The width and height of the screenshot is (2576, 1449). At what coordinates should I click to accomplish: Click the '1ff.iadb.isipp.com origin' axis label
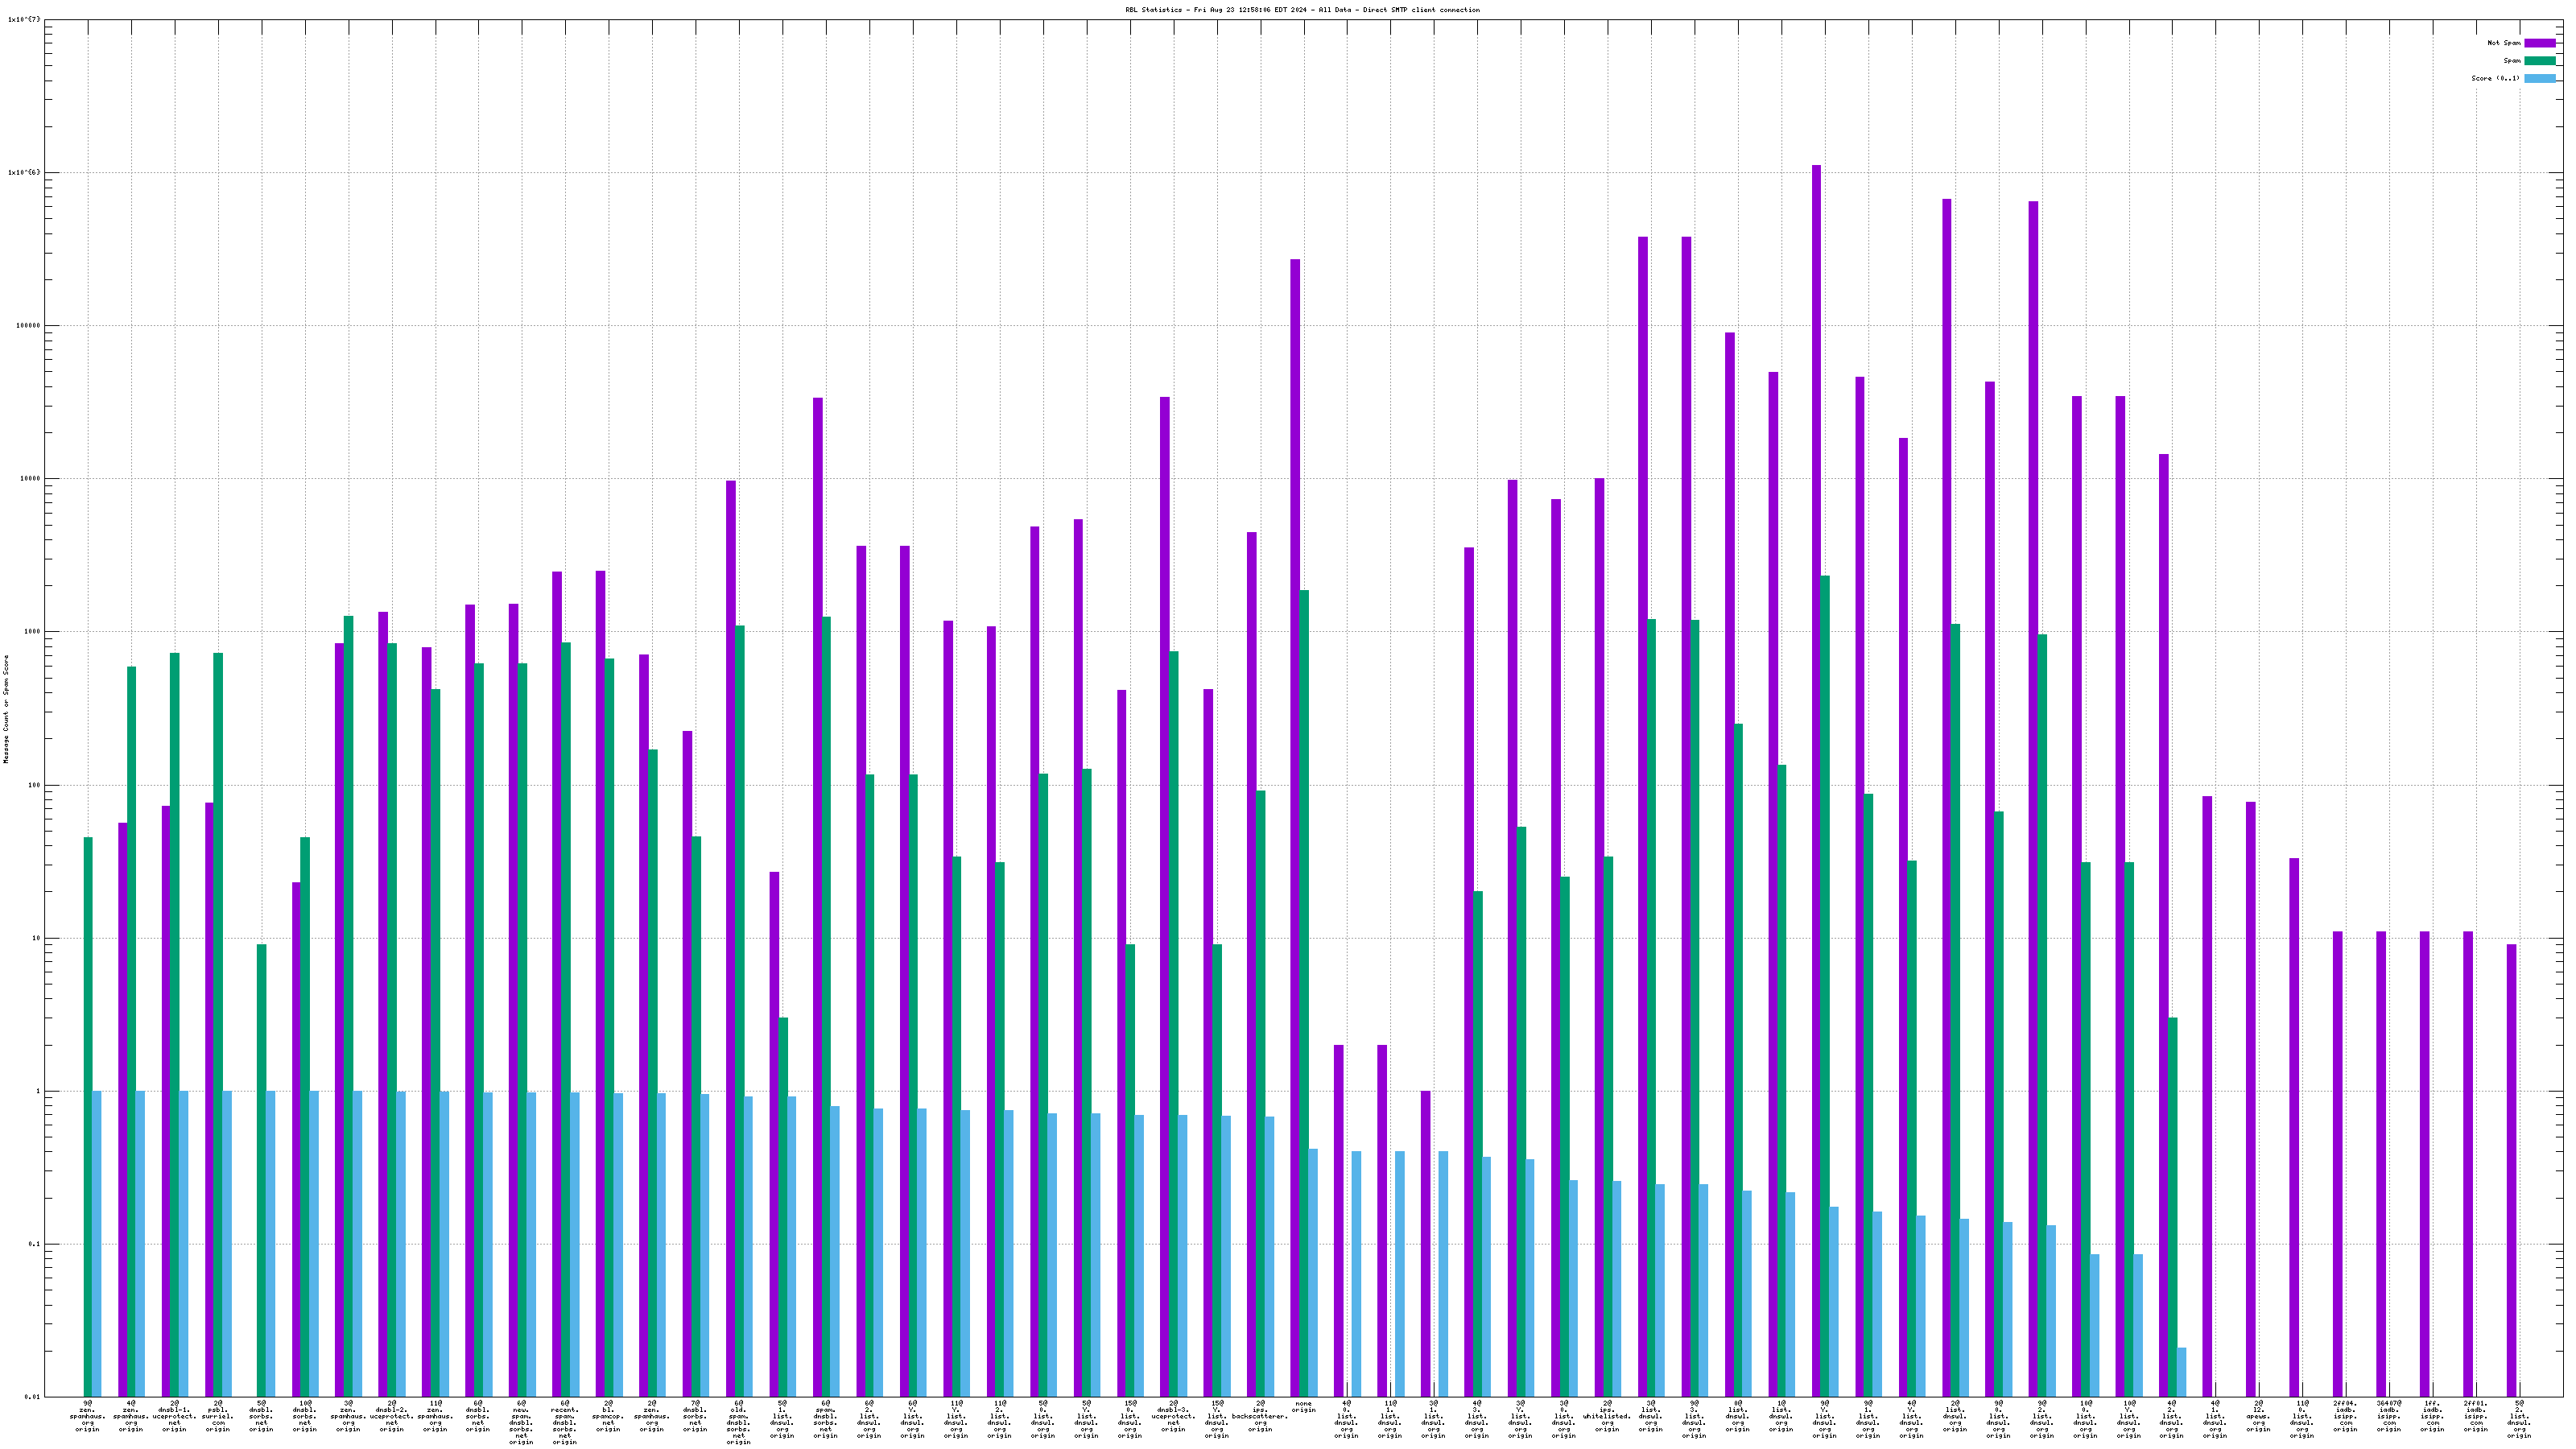pos(2432,1416)
